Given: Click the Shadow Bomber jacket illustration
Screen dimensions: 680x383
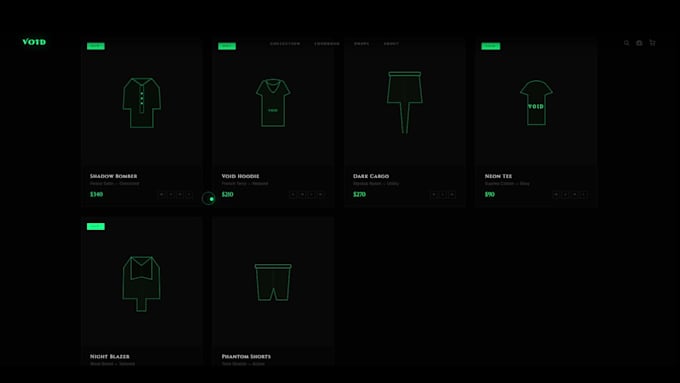Looking at the screenshot, I should pyautogui.click(x=142, y=103).
